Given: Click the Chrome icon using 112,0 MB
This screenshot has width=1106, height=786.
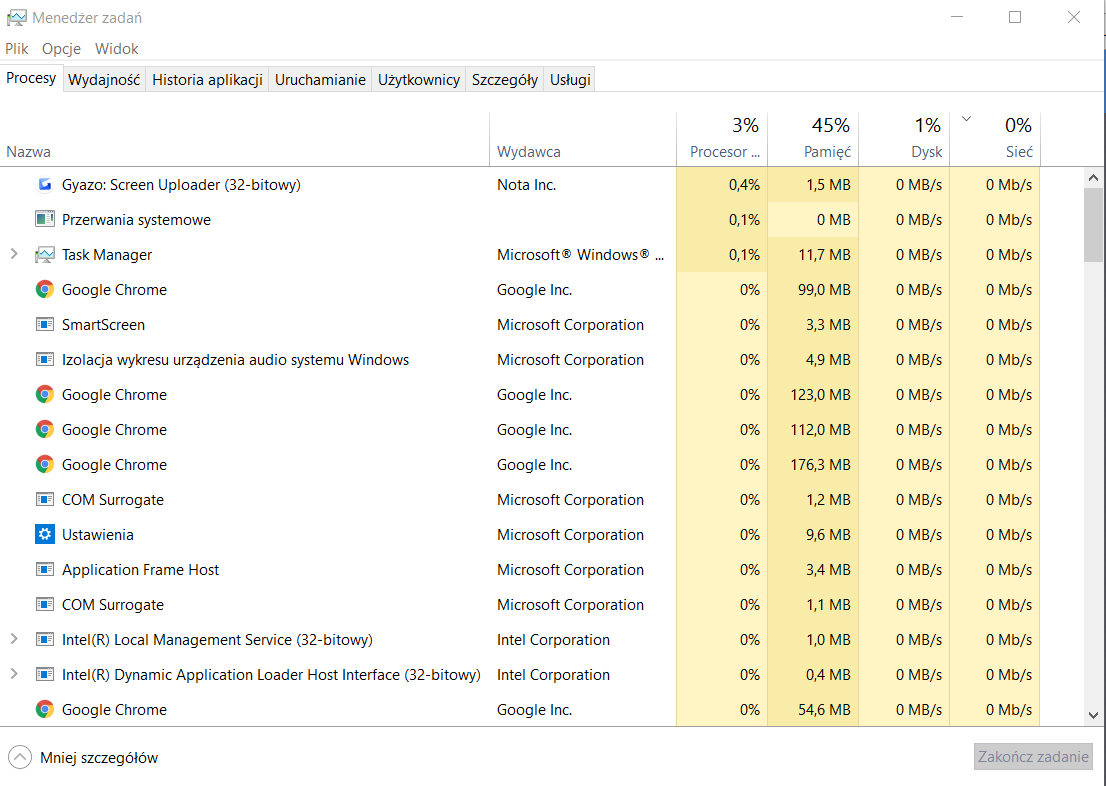Looking at the screenshot, I should 44,430.
